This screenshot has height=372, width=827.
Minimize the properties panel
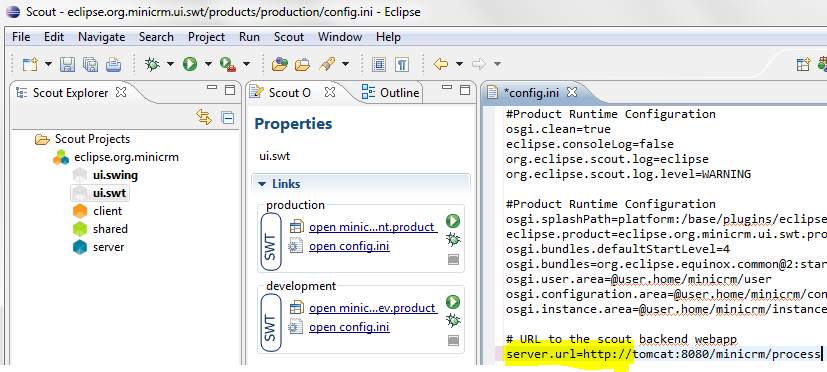[447, 88]
